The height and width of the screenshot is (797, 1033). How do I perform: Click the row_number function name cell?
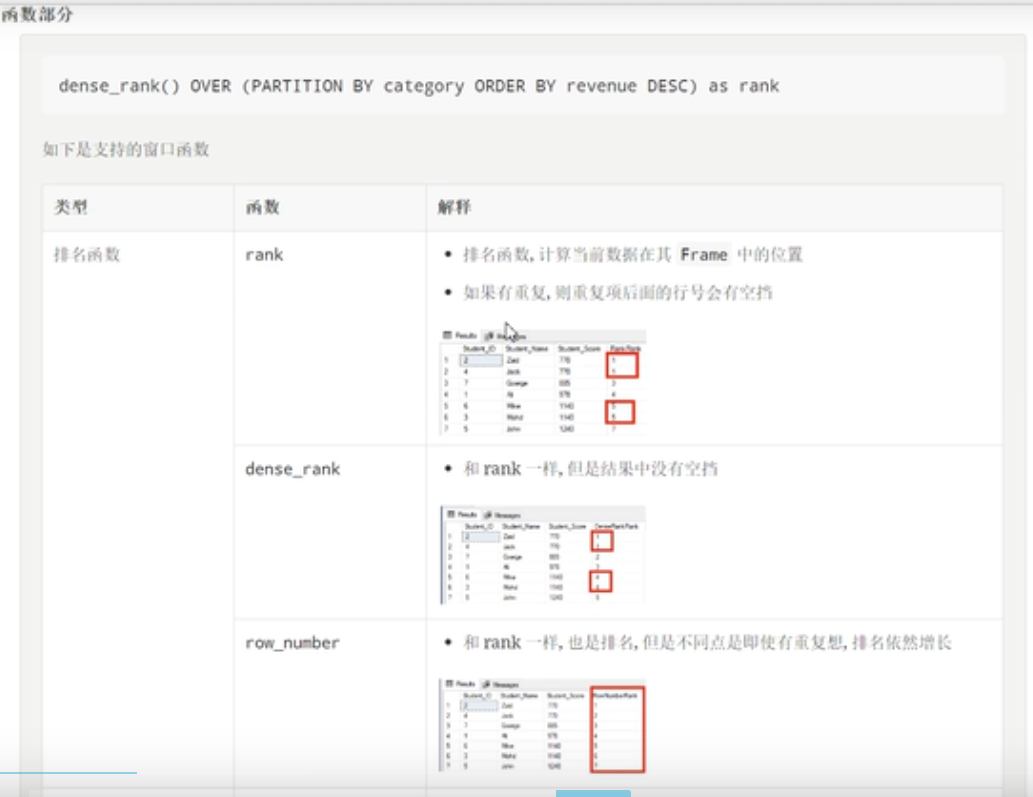[x=292, y=643]
